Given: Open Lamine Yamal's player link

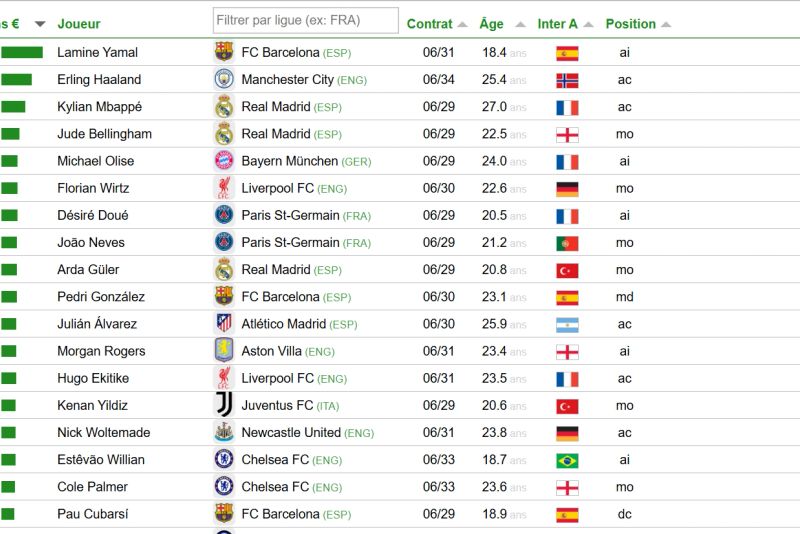Looking at the screenshot, I should [x=97, y=52].
